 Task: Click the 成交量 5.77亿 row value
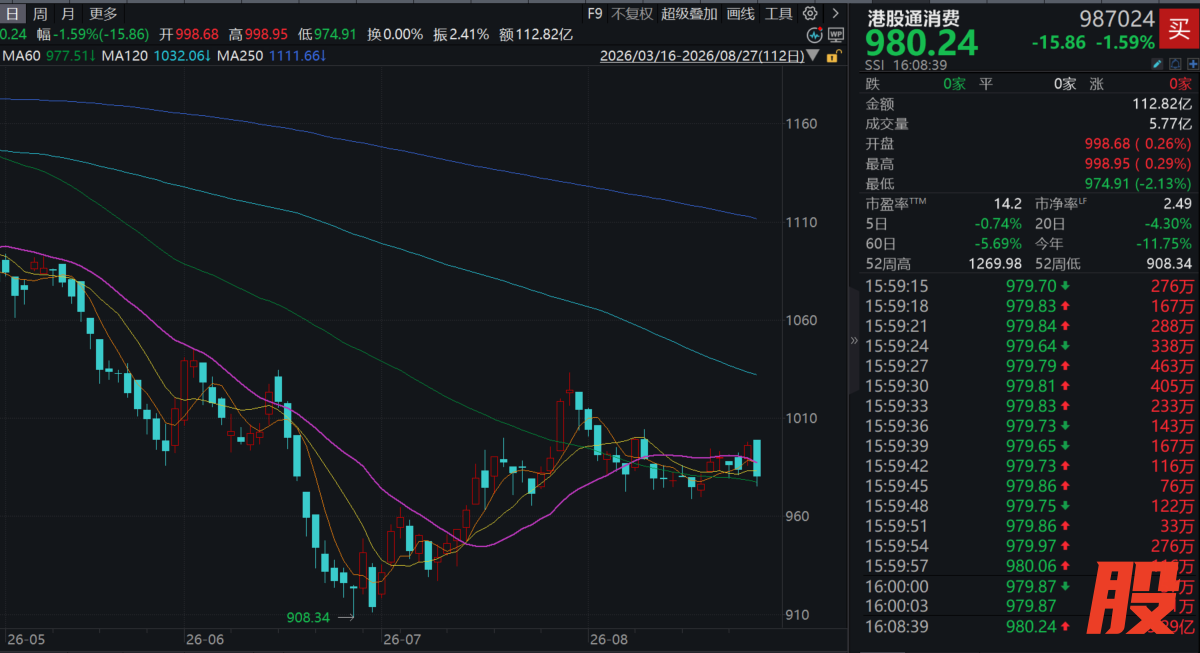tap(1168, 124)
